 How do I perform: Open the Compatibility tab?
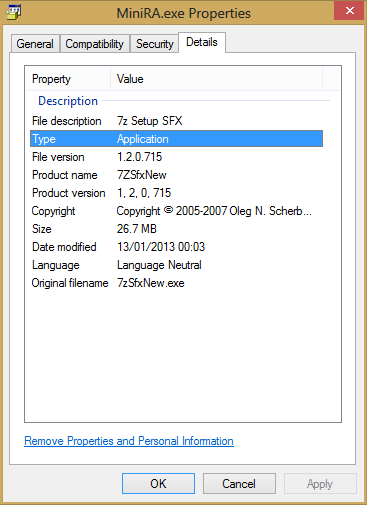95,44
